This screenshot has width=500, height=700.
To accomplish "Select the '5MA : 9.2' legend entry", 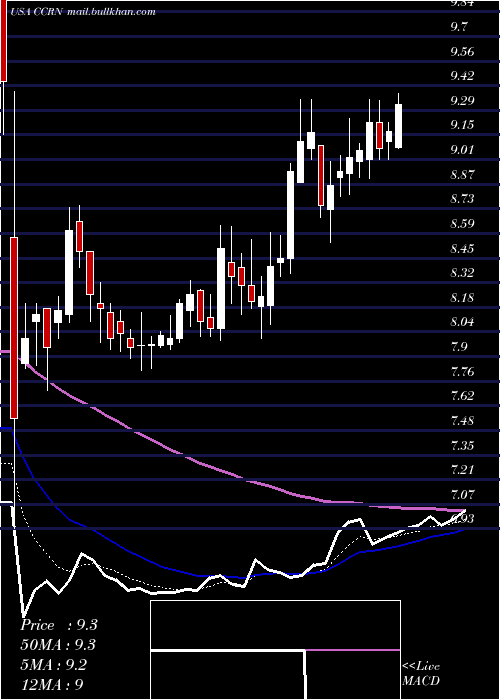I will (54, 664).
